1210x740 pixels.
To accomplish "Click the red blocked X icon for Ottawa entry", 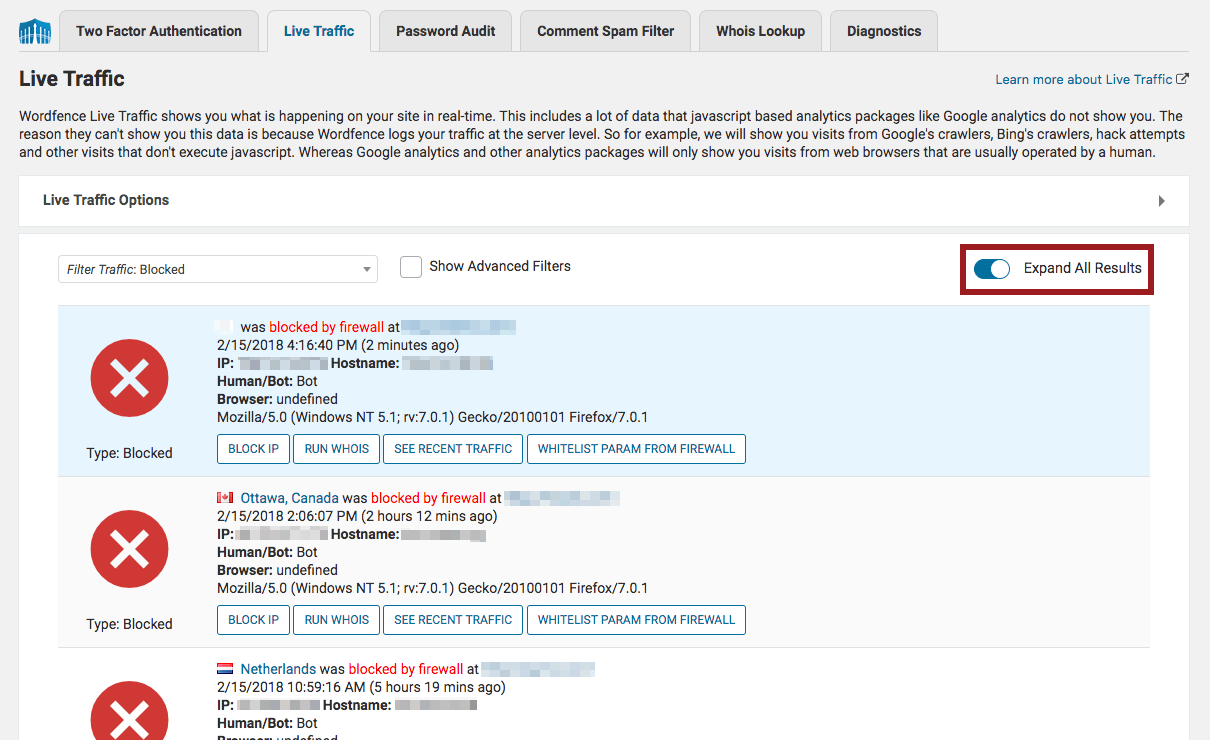I will click(x=129, y=548).
